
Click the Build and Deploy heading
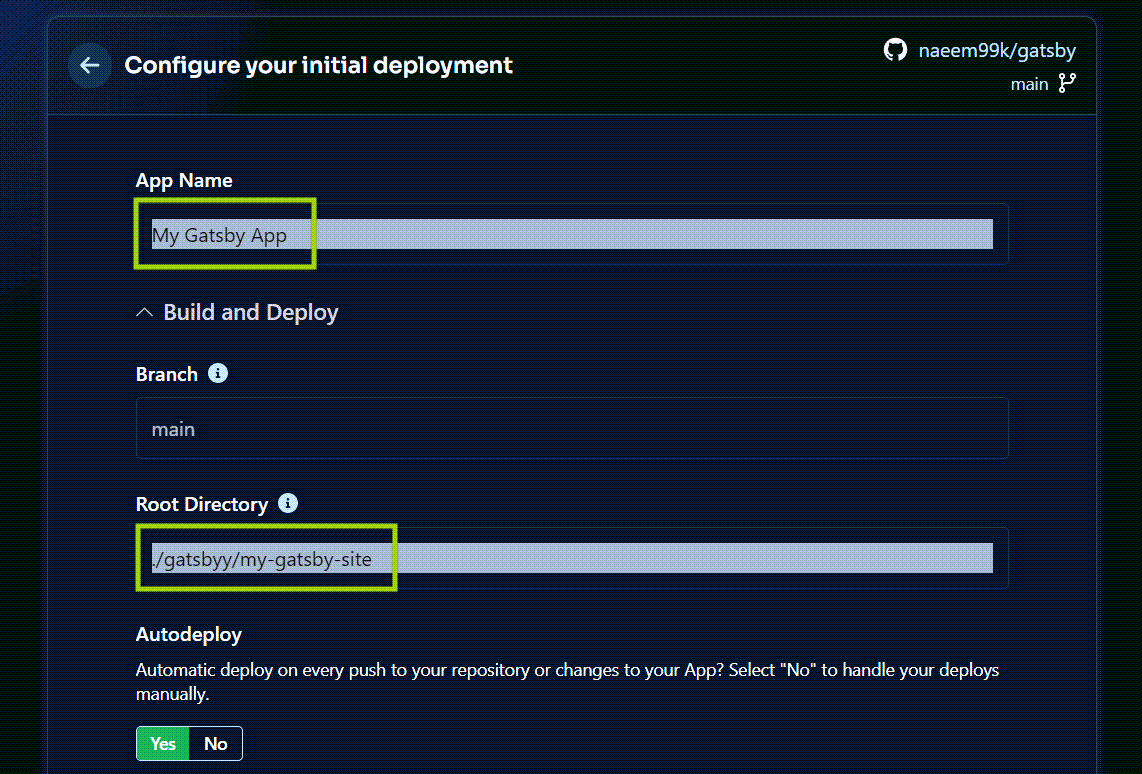250,311
